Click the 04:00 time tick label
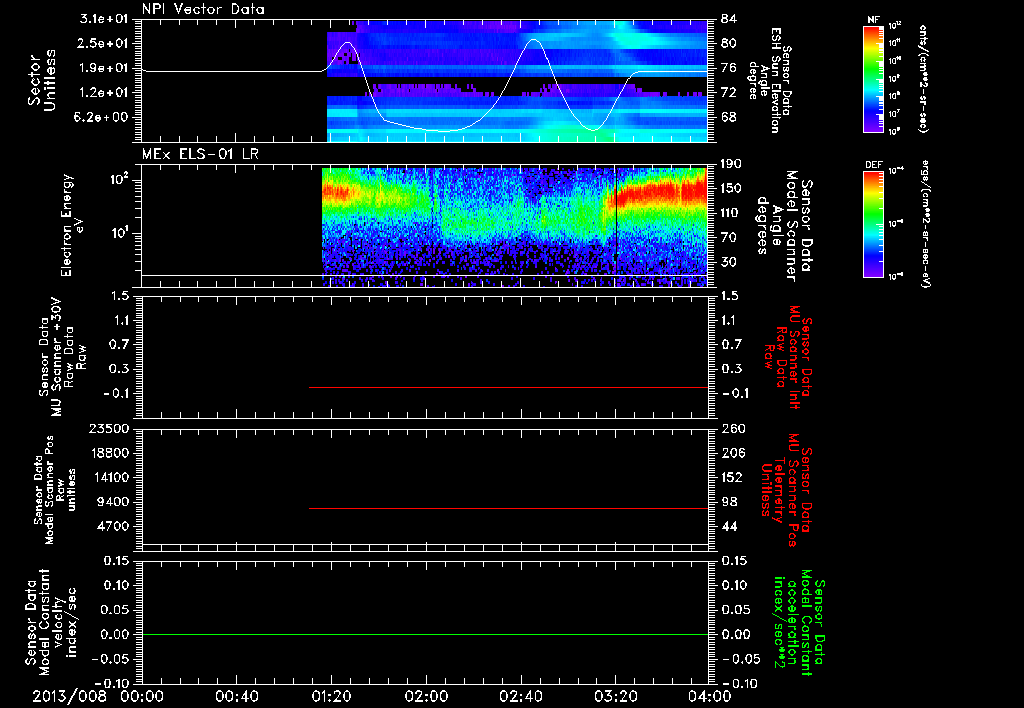This screenshot has width=1024, height=708. coord(710,696)
